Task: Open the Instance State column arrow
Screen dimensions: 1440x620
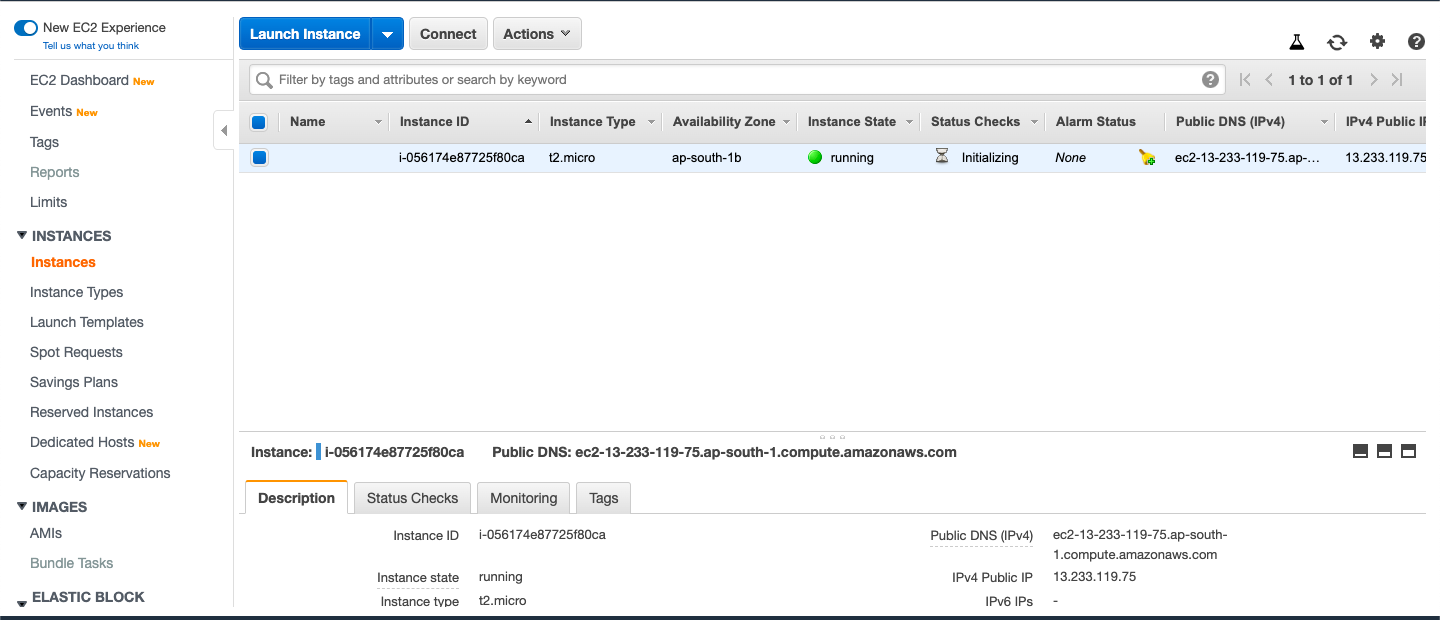Action: tap(909, 122)
